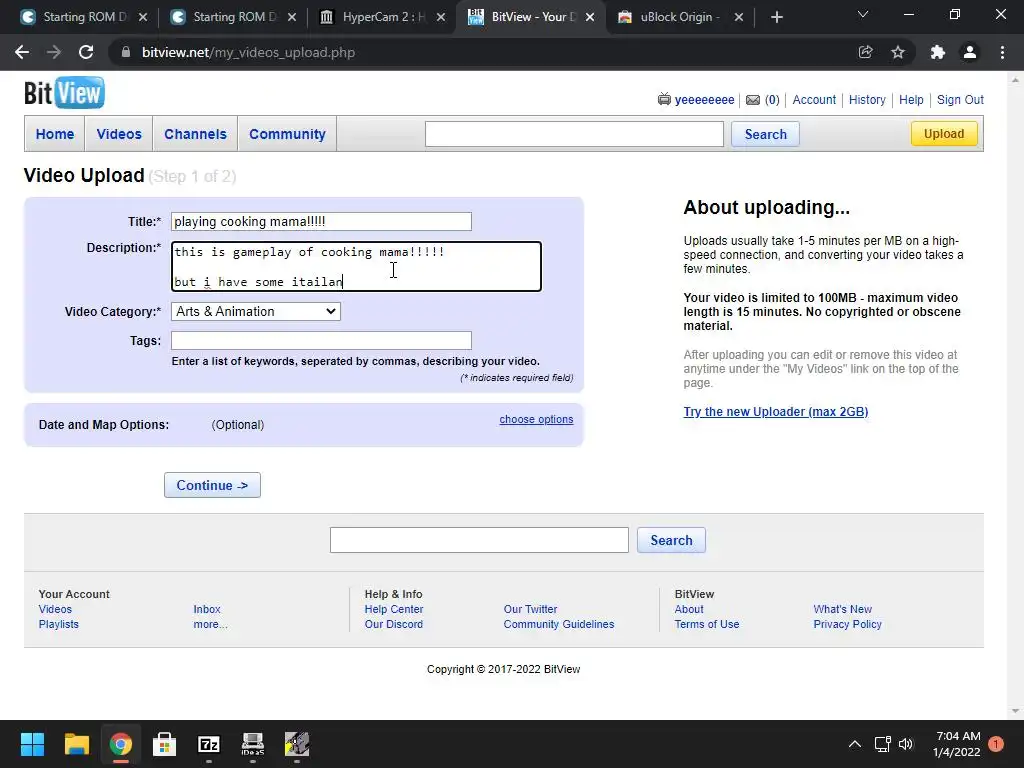The width and height of the screenshot is (1024, 768).
Task: Open Chrome three-dot menu
Action: pos(1002,52)
